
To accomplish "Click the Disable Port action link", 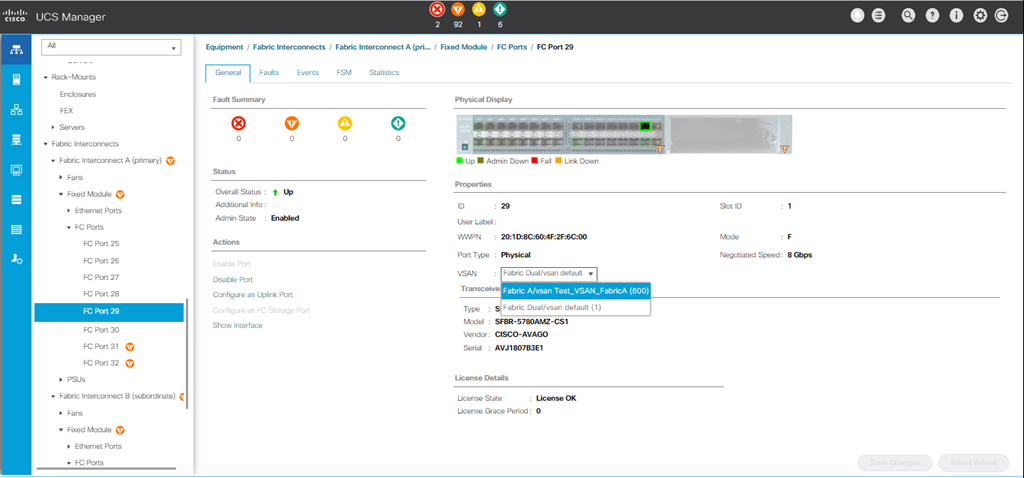I will coord(232,279).
